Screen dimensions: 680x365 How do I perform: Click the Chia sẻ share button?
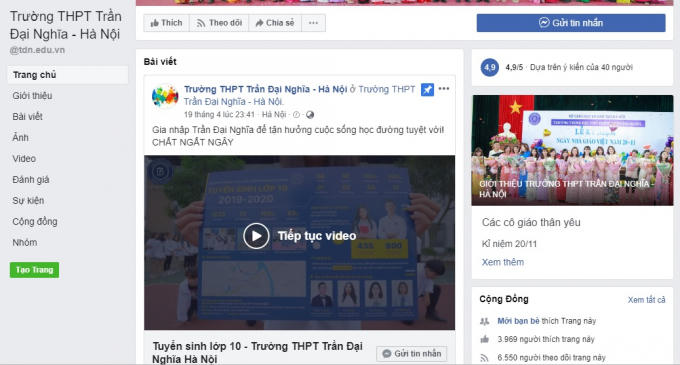point(275,23)
